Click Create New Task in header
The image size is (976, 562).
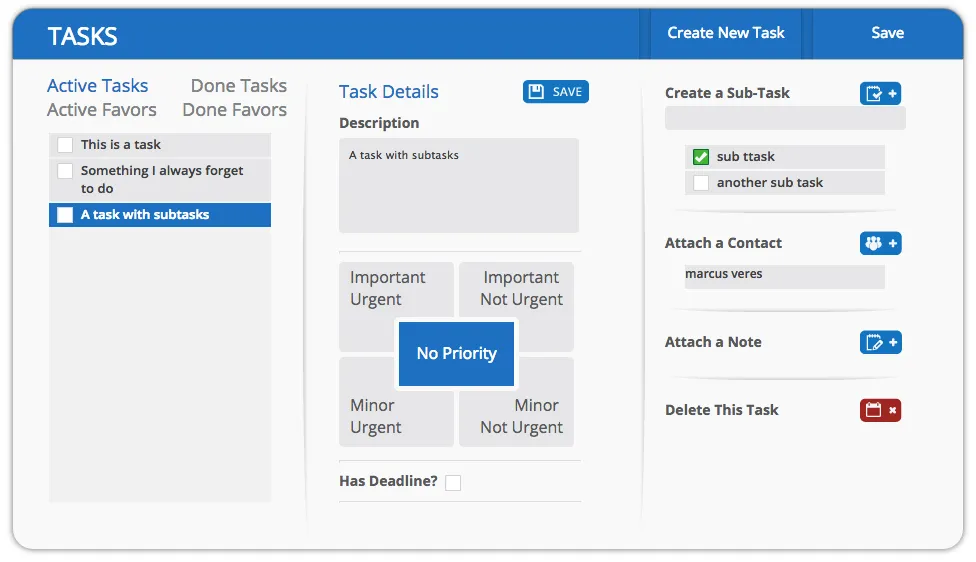pyautogui.click(x=726, y=33)
